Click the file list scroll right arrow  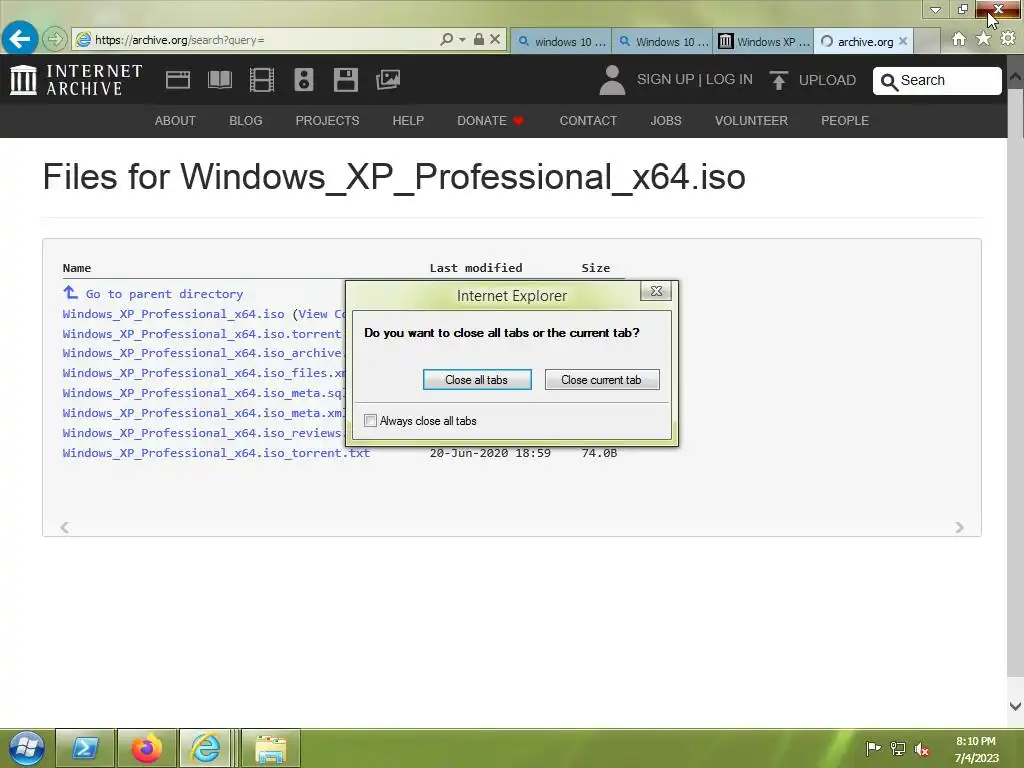pyautogui.click(x=959, y=527)
